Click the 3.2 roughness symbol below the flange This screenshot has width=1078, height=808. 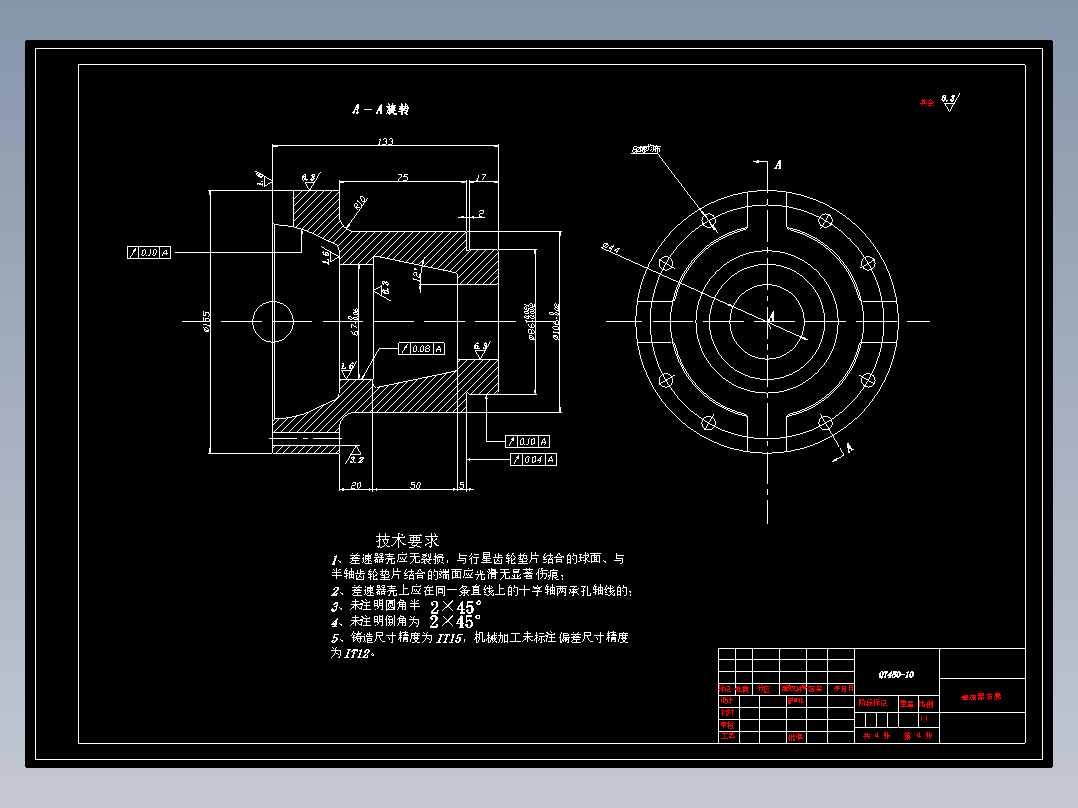point(355,457)
